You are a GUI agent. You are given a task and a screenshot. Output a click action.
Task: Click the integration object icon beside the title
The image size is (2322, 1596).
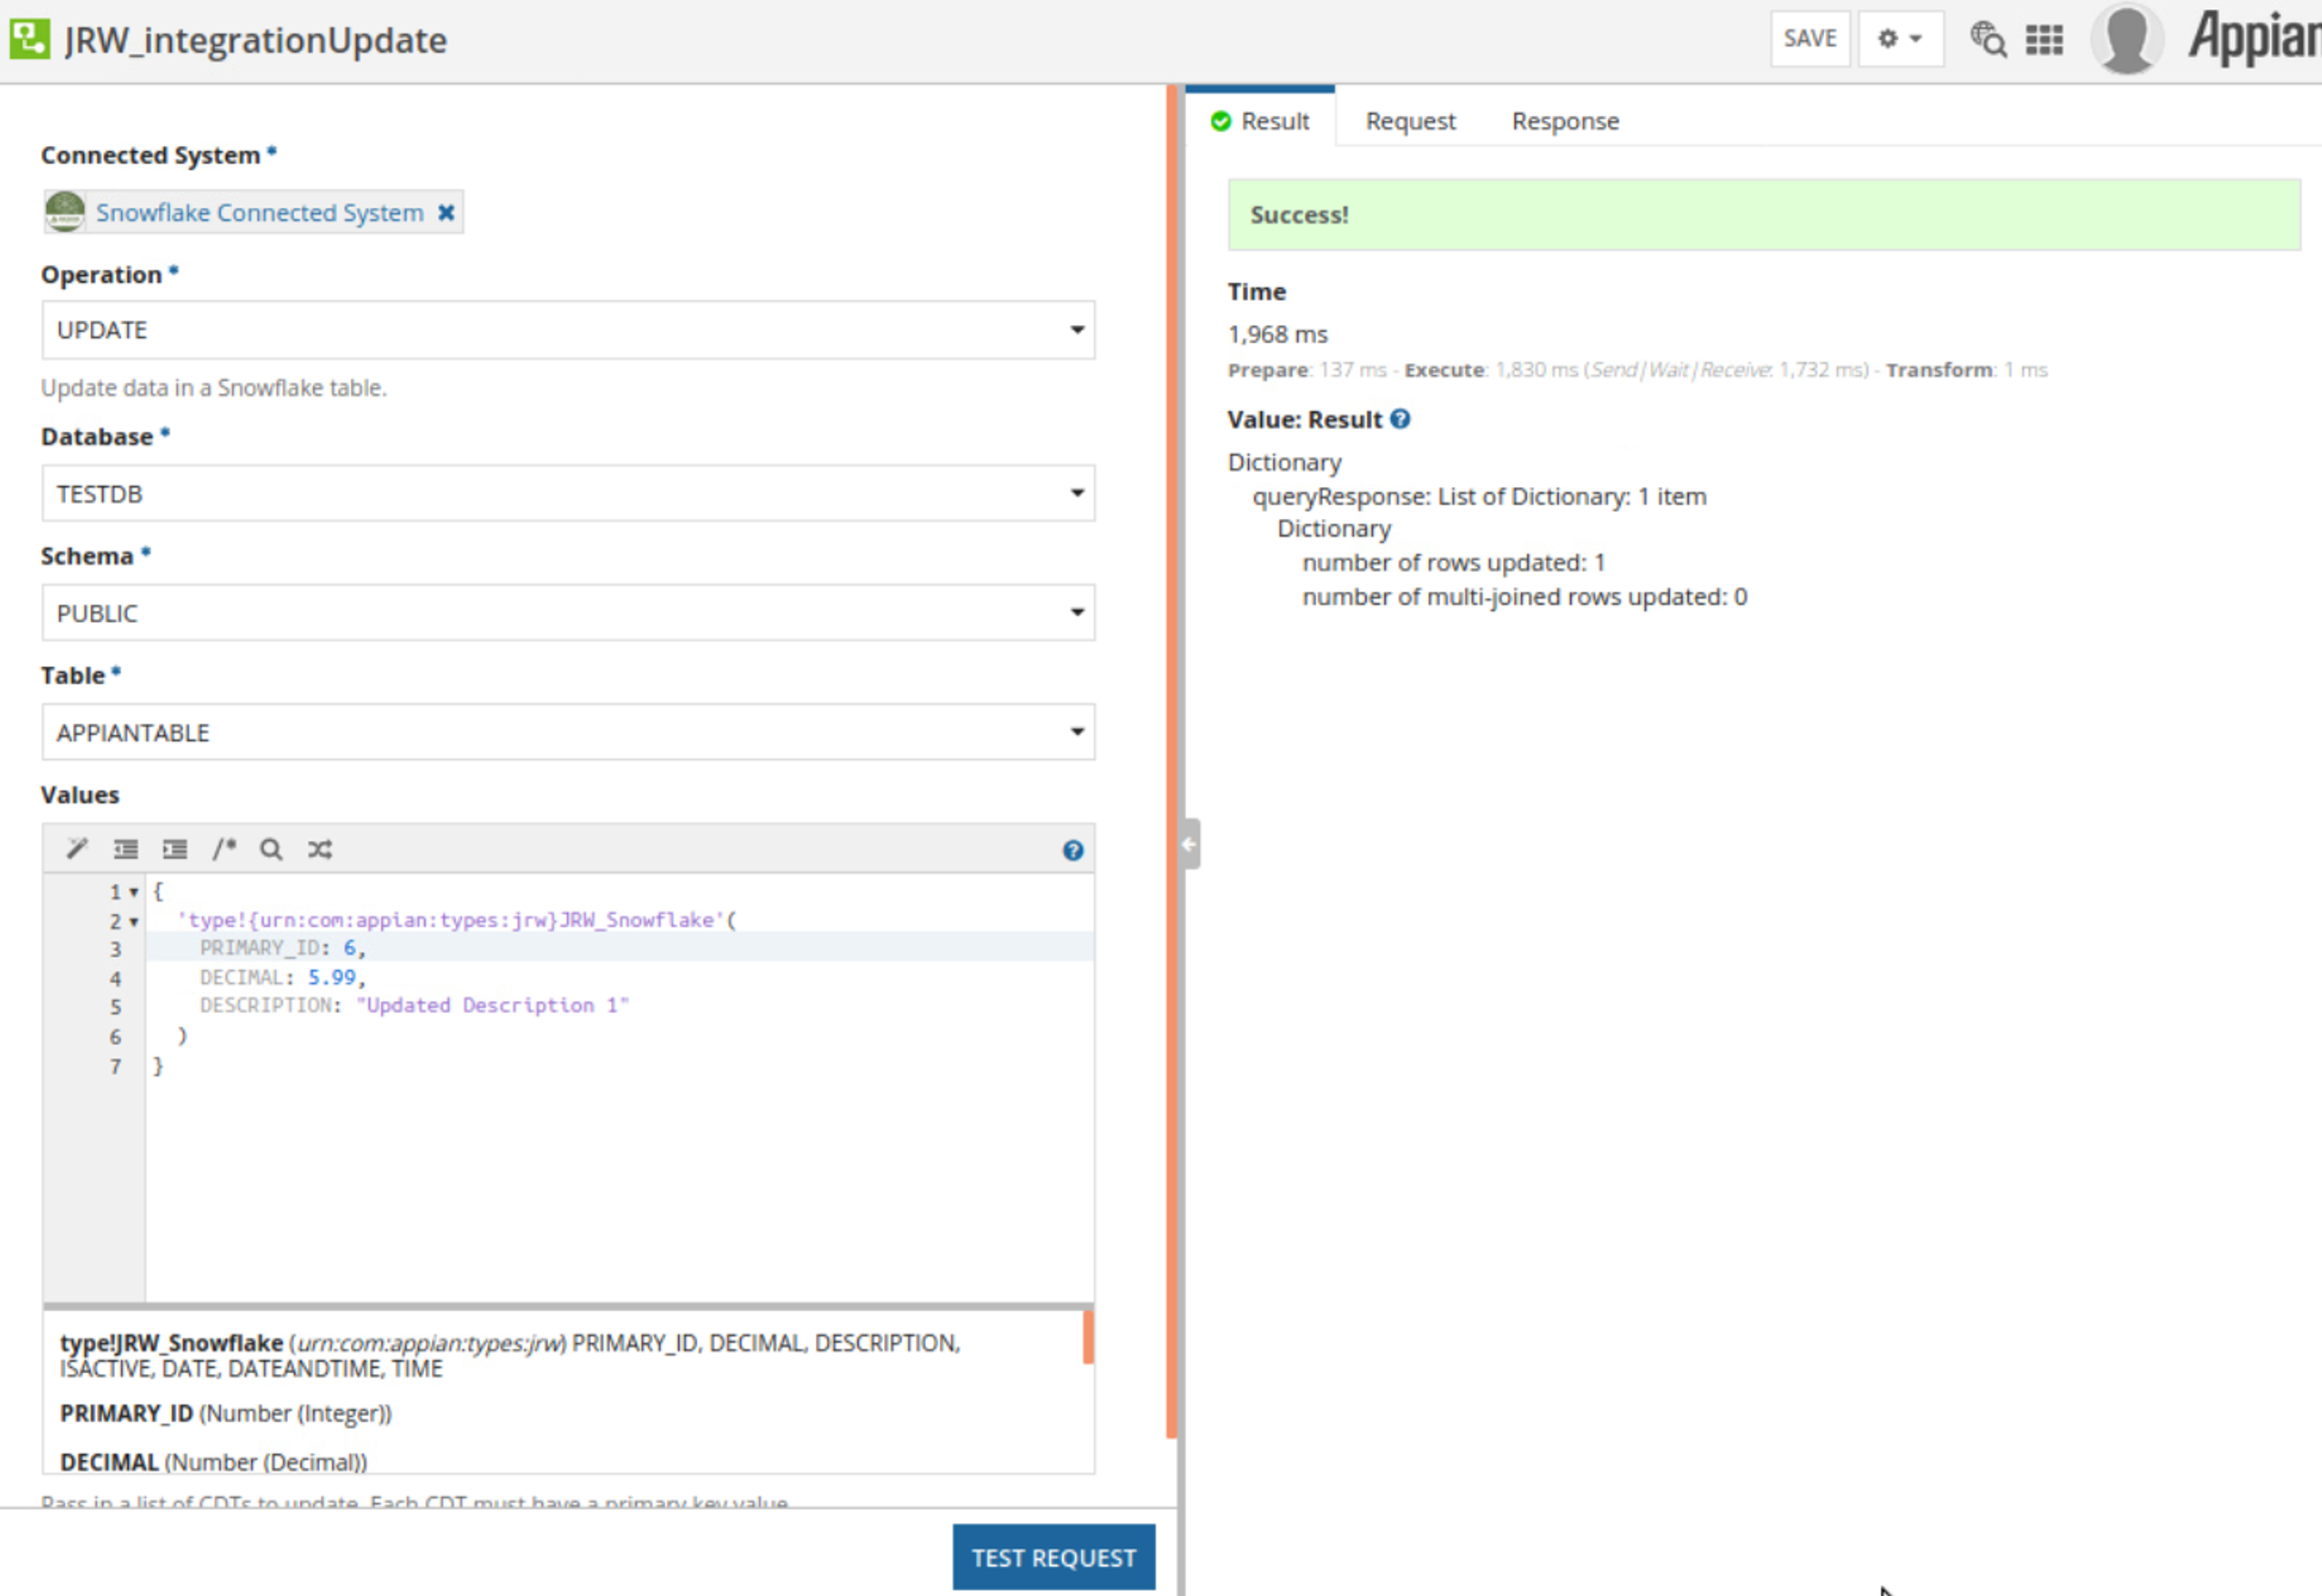coord(30,39)
